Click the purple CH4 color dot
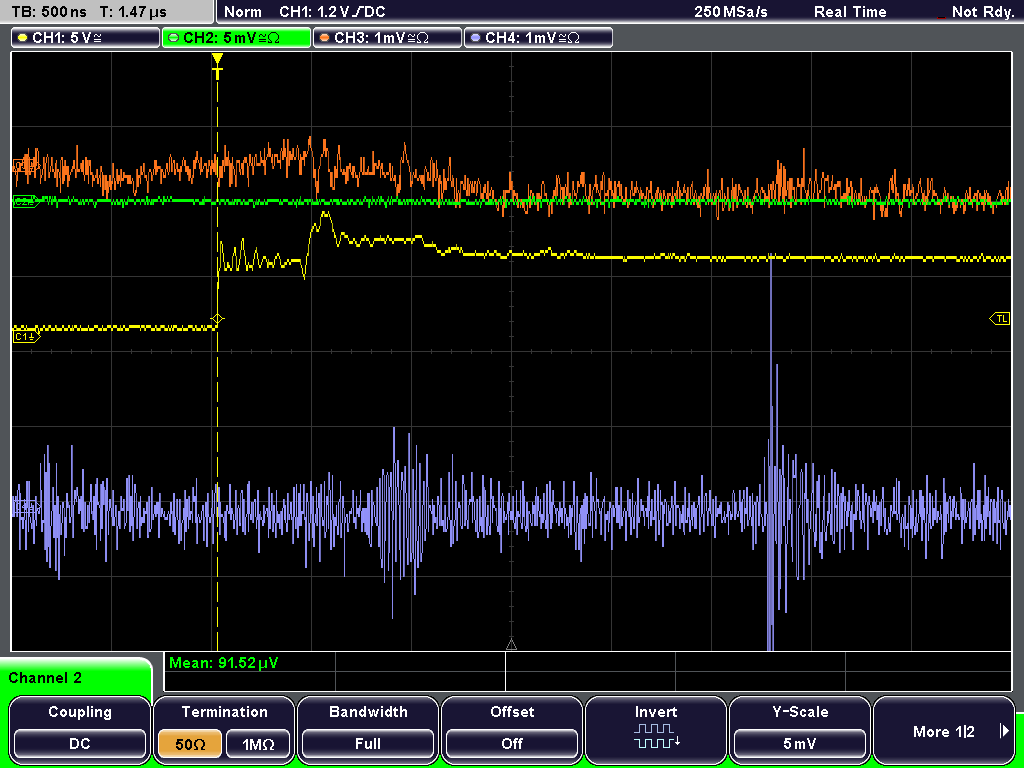 coord(475,38)
